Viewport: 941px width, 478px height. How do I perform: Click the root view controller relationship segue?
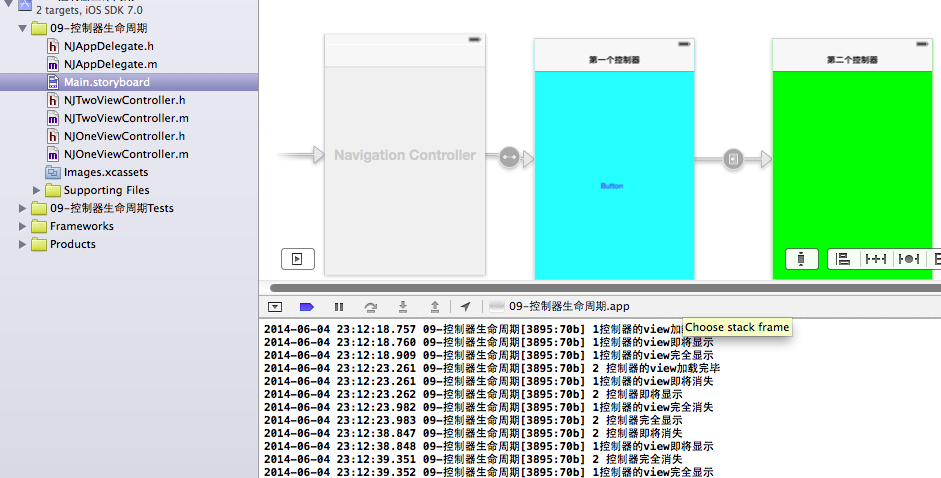[x=509, y=158]
